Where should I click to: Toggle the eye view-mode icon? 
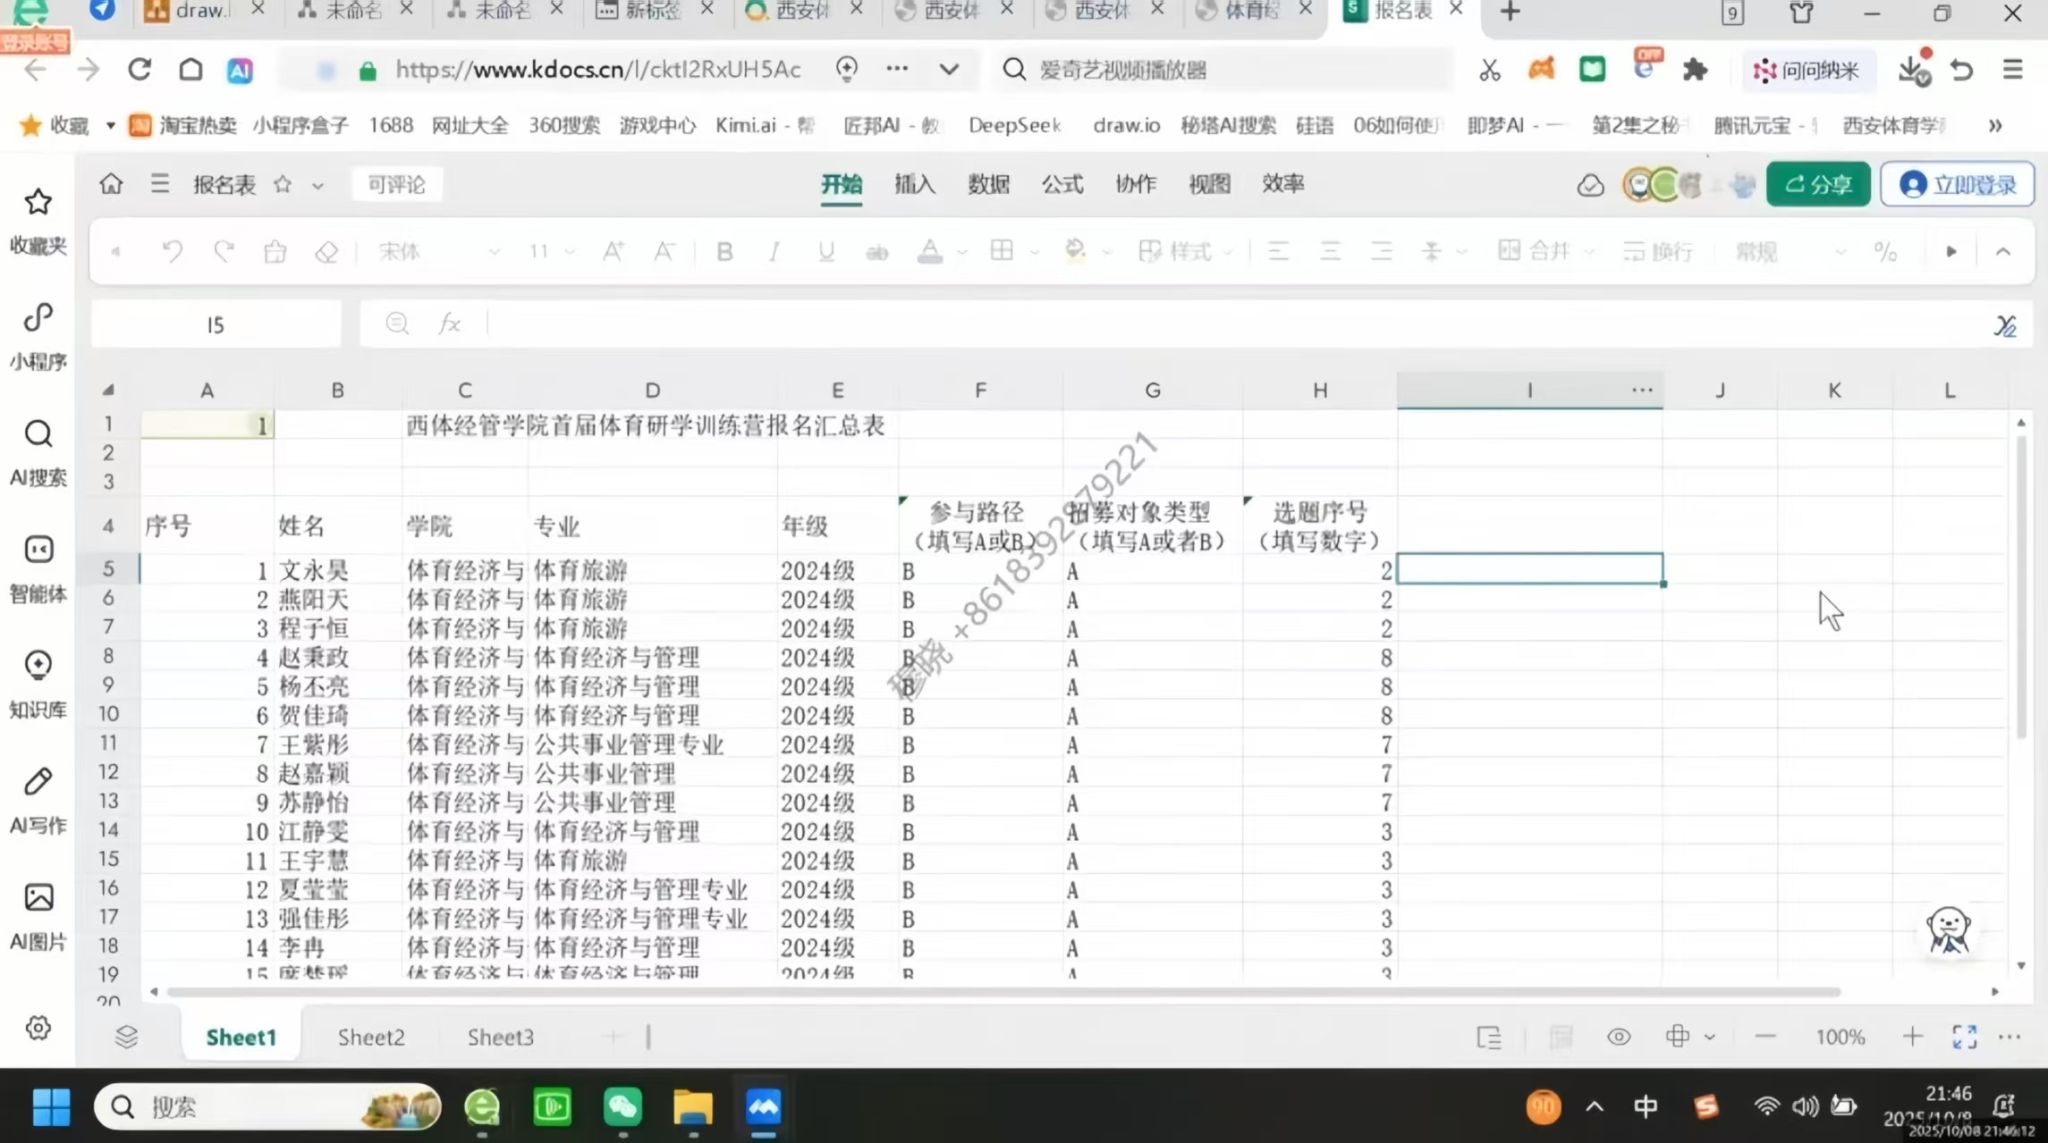tap(1618, 1037)
